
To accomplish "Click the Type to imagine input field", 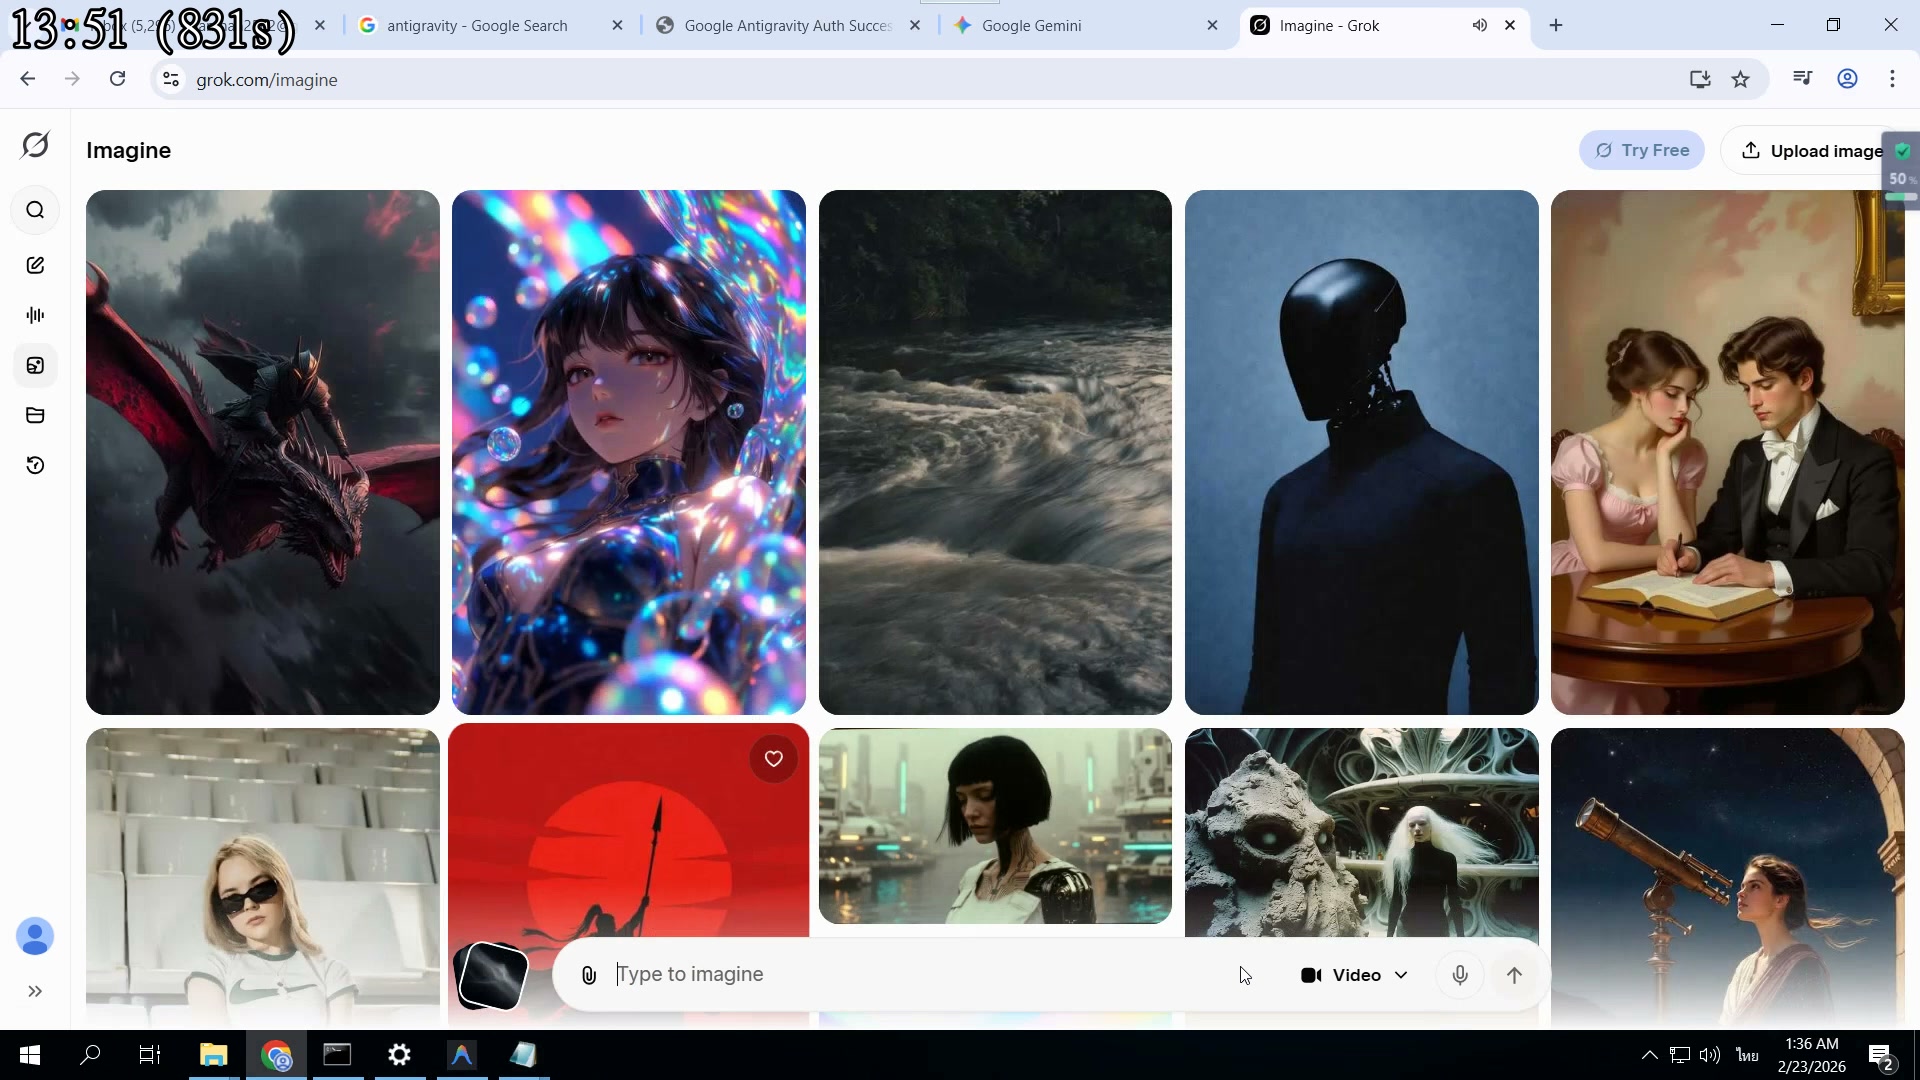I will point(900,975).
